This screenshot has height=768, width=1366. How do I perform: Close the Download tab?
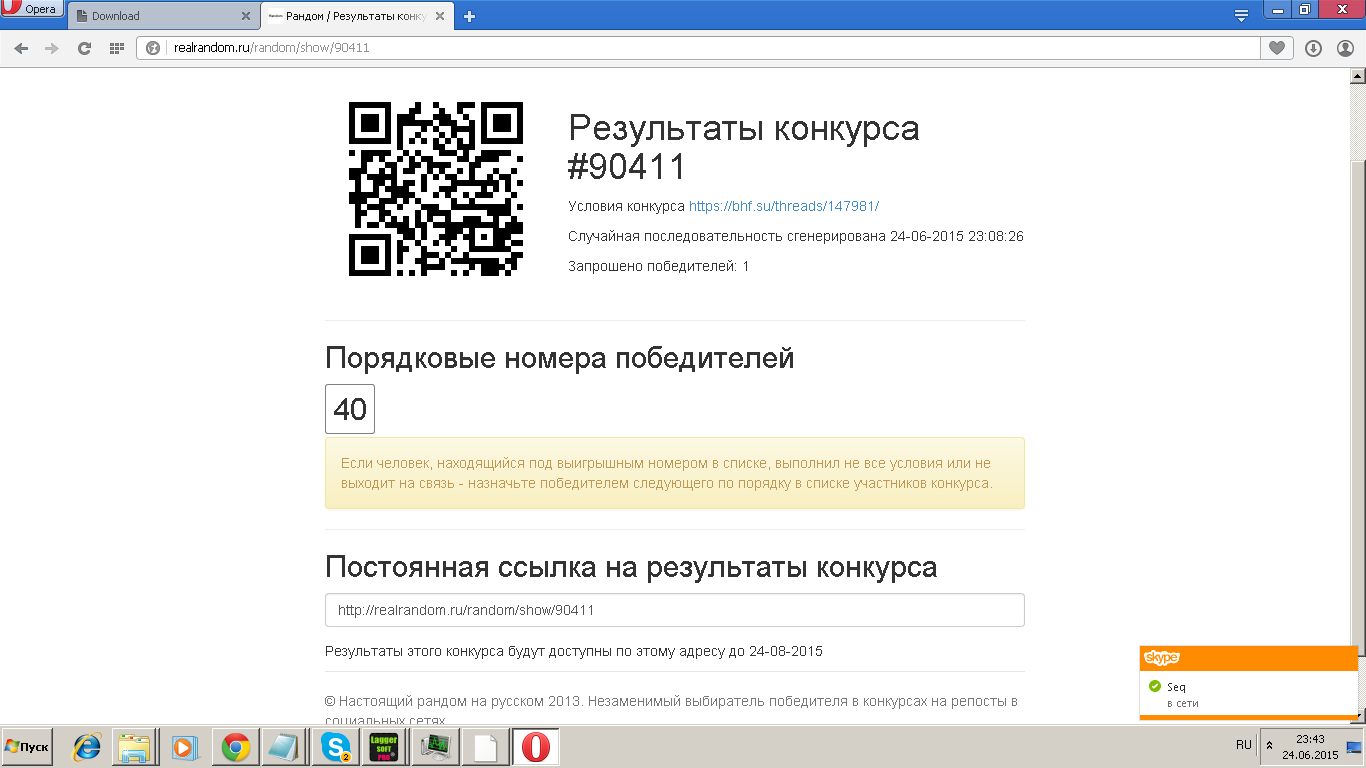[x=246, y=16]
